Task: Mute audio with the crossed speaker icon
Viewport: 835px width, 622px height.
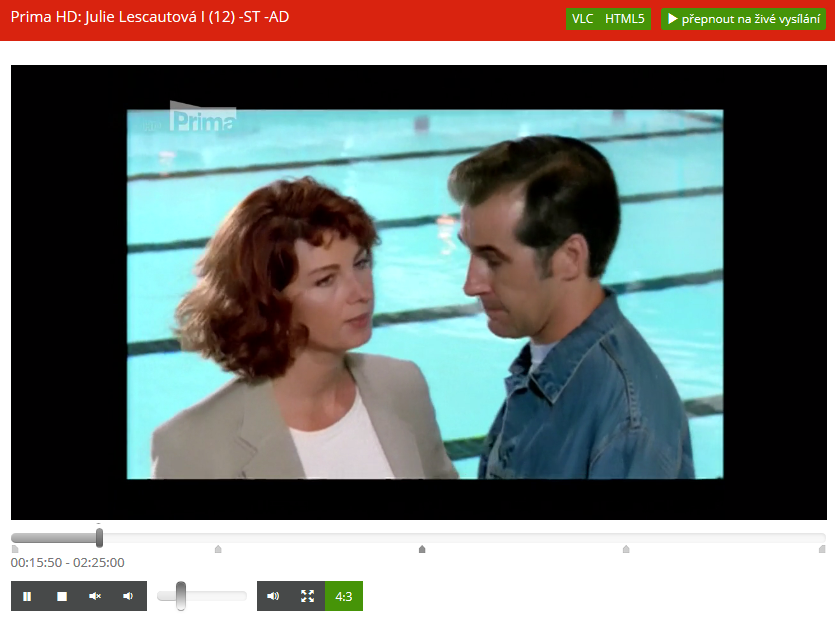Action: pyautogui.click(x=95, y=596)
